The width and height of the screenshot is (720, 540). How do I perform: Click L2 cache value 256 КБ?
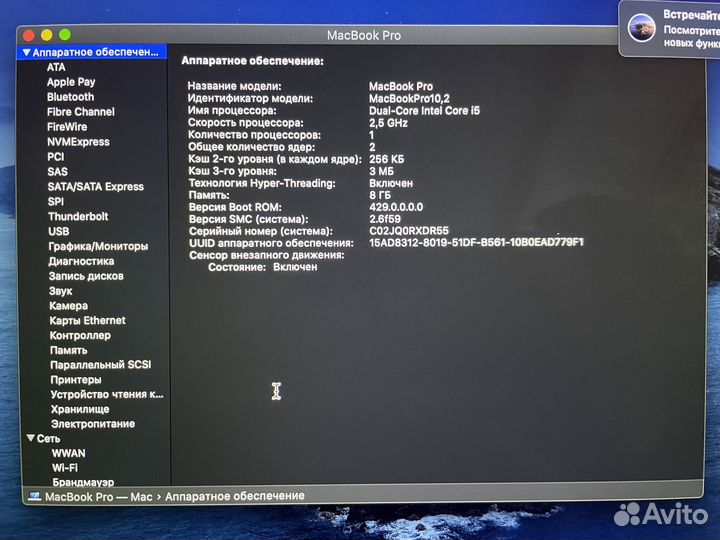tap(387, 159)
